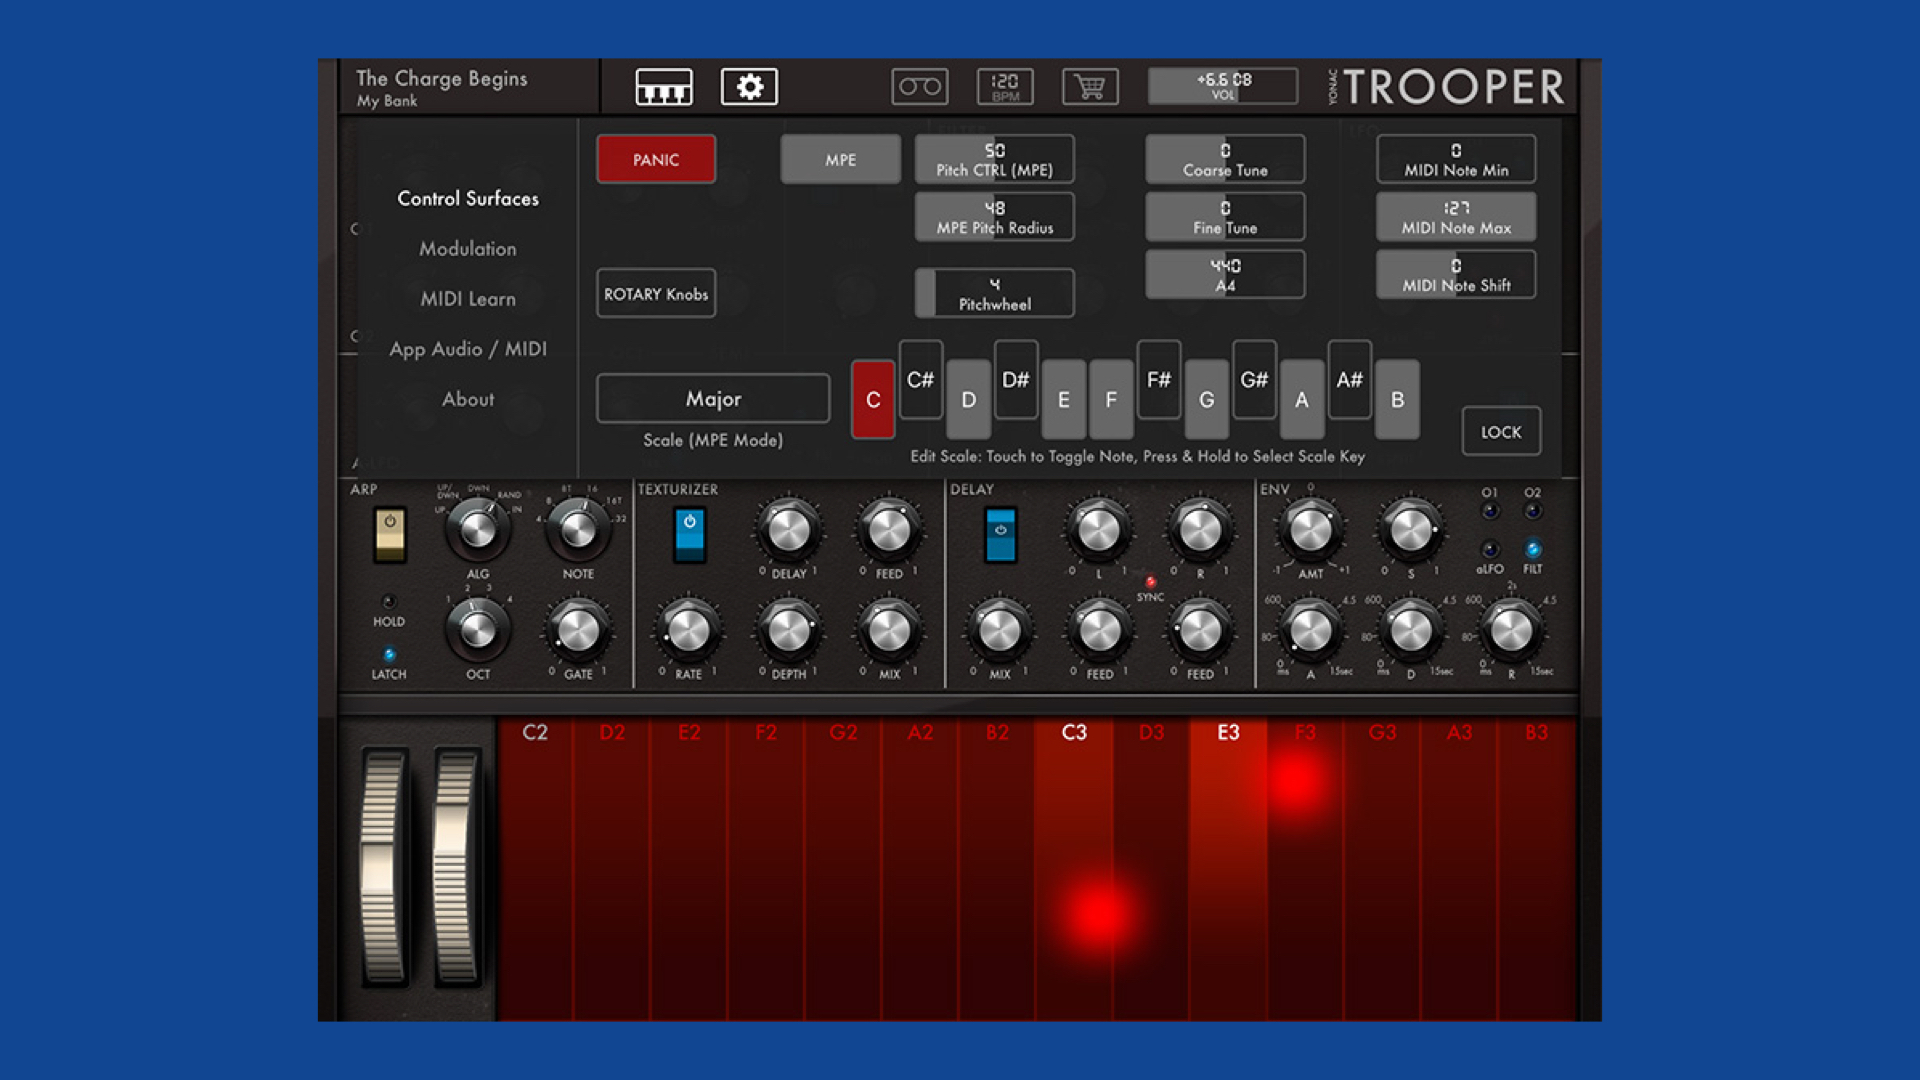Click the ENV AMT knob

(x=1310, y=530)
